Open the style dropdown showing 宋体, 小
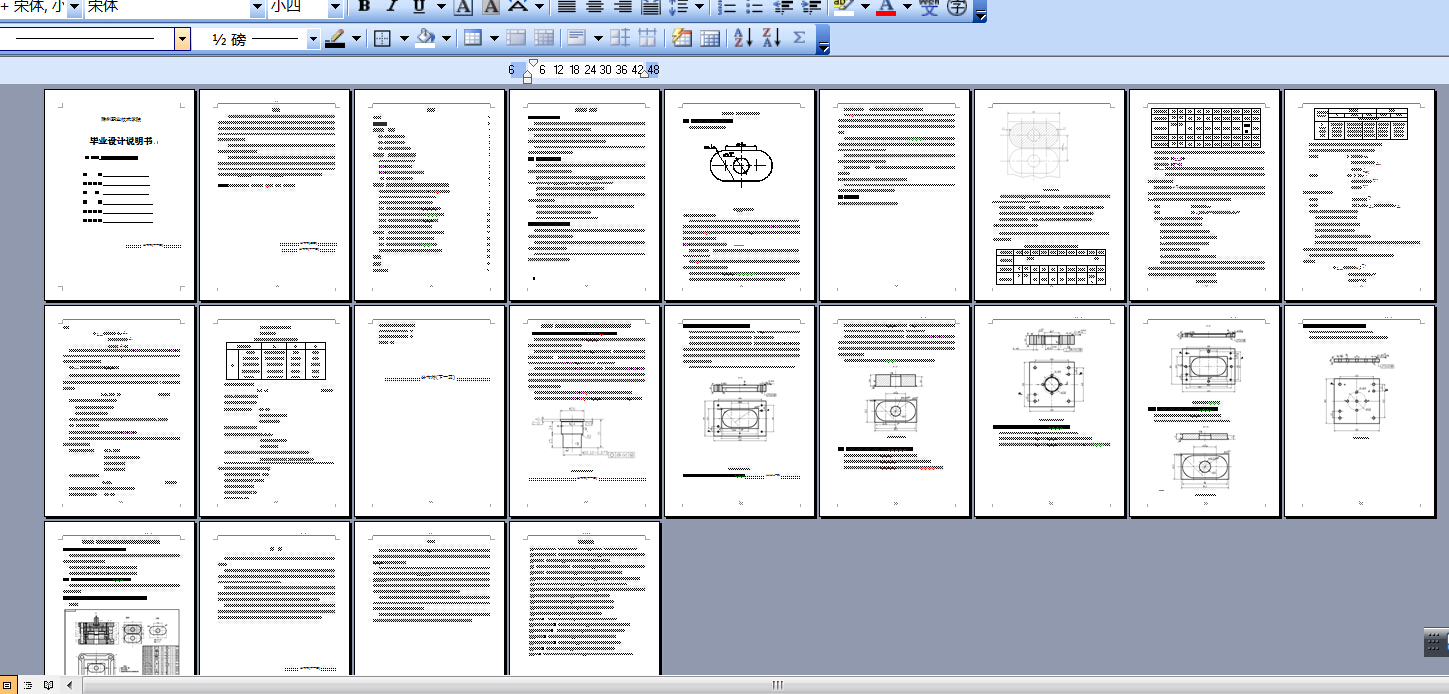The height and width of the screenshot is (694, 1449). coord(73,7)
